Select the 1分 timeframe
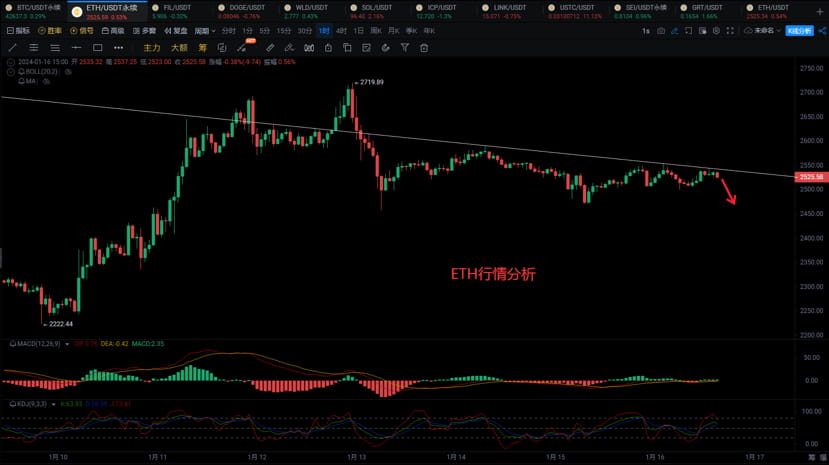This screenshot has width=829, height=465. (247, 31)
